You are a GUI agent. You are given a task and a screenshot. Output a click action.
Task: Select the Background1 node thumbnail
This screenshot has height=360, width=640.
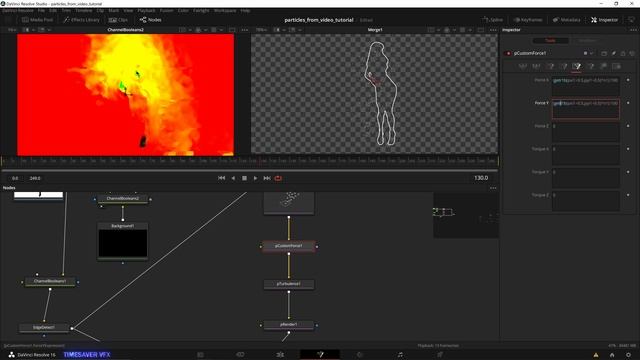click(x=122, y=243)
